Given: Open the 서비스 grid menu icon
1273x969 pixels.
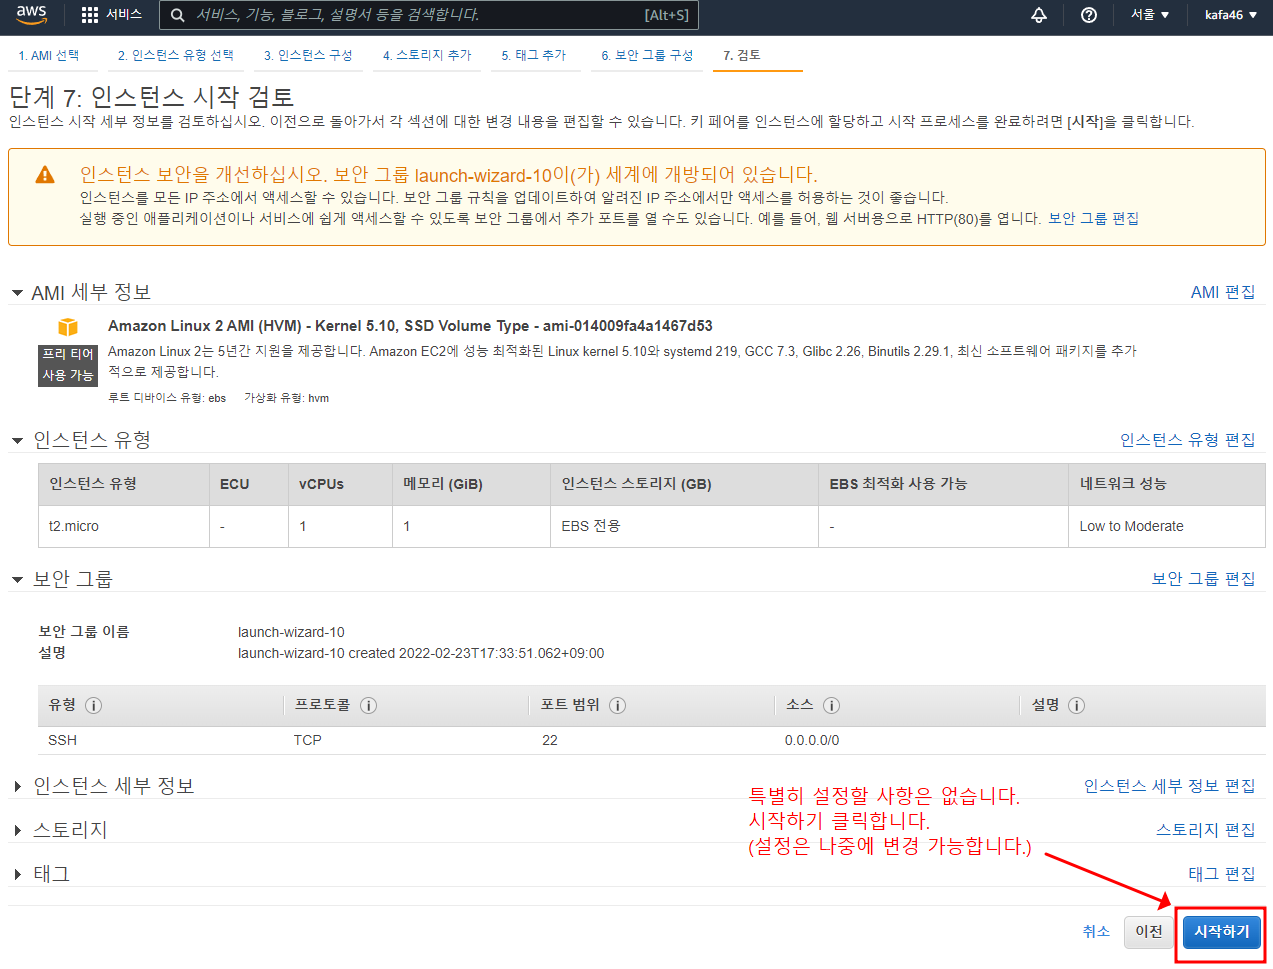Looking at the screenshot, I should click(90, 15).
